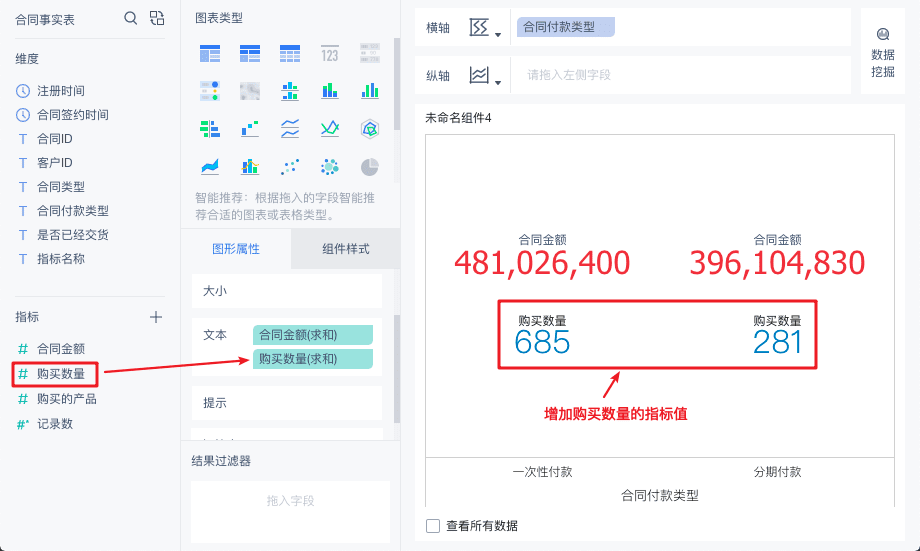920x551 pixels.
Task: Select the radar chart type
Action: tap(370, 129)
